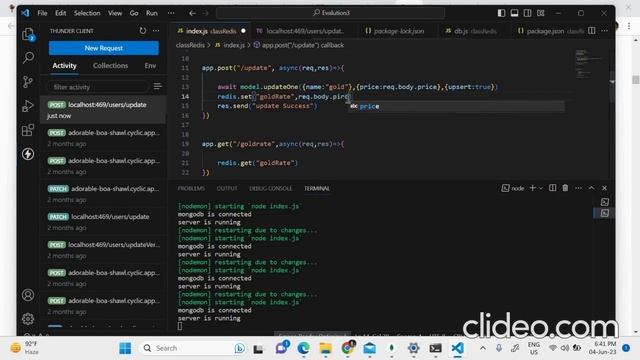Viewport: 640px width, 360px height.
Task: Kill terminal with the trash icon
Action: pyautogui.click(x=565, y=188)
